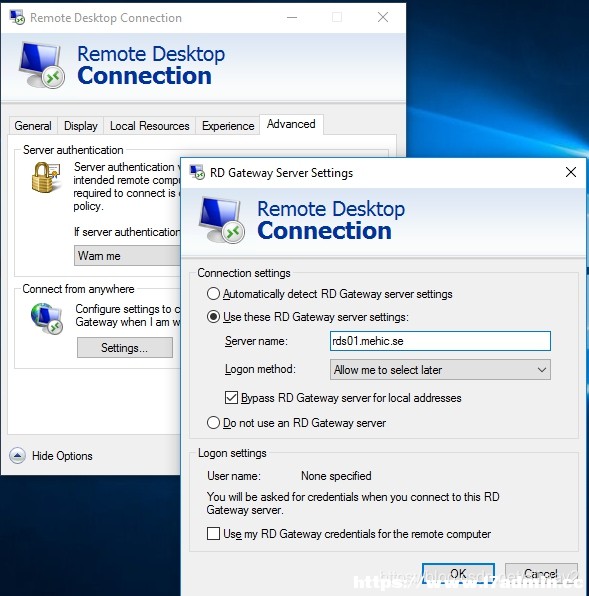
Task: Click the padlock server authentication icon
Action: pos(46,177)
